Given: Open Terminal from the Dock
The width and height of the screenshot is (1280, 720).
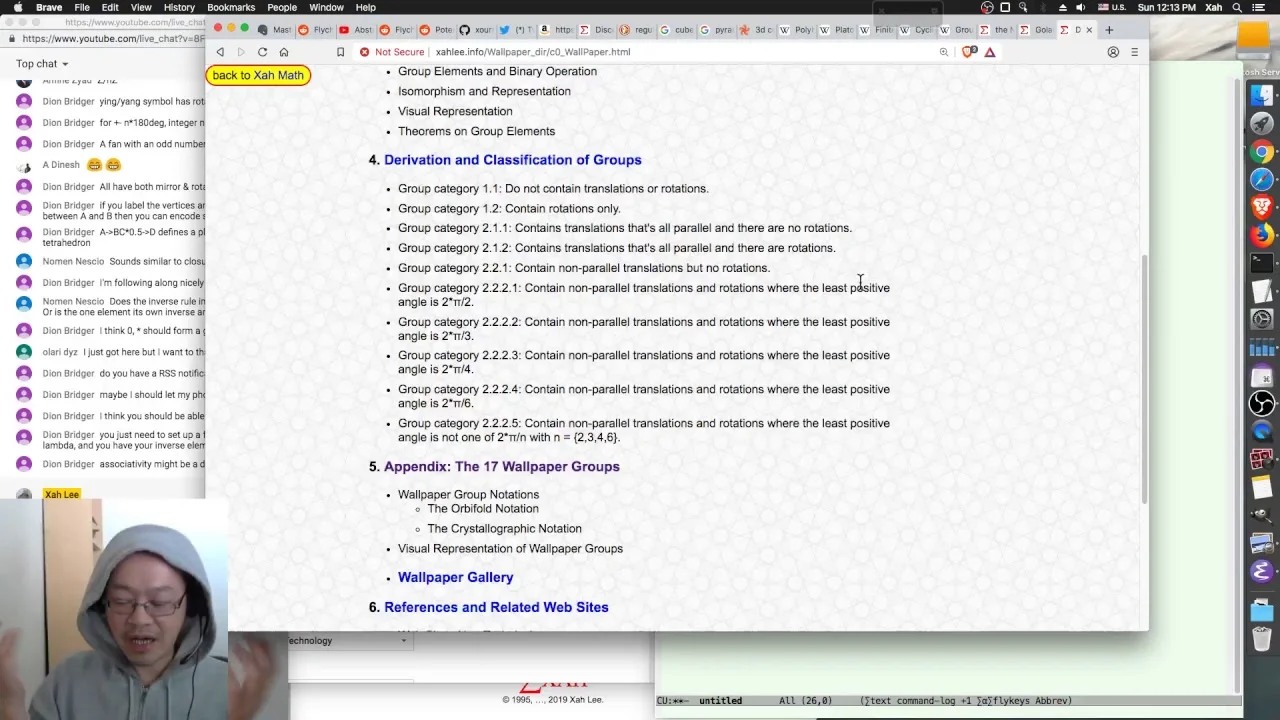Looking at the screenshot, I should click(x=1262, y=263).
